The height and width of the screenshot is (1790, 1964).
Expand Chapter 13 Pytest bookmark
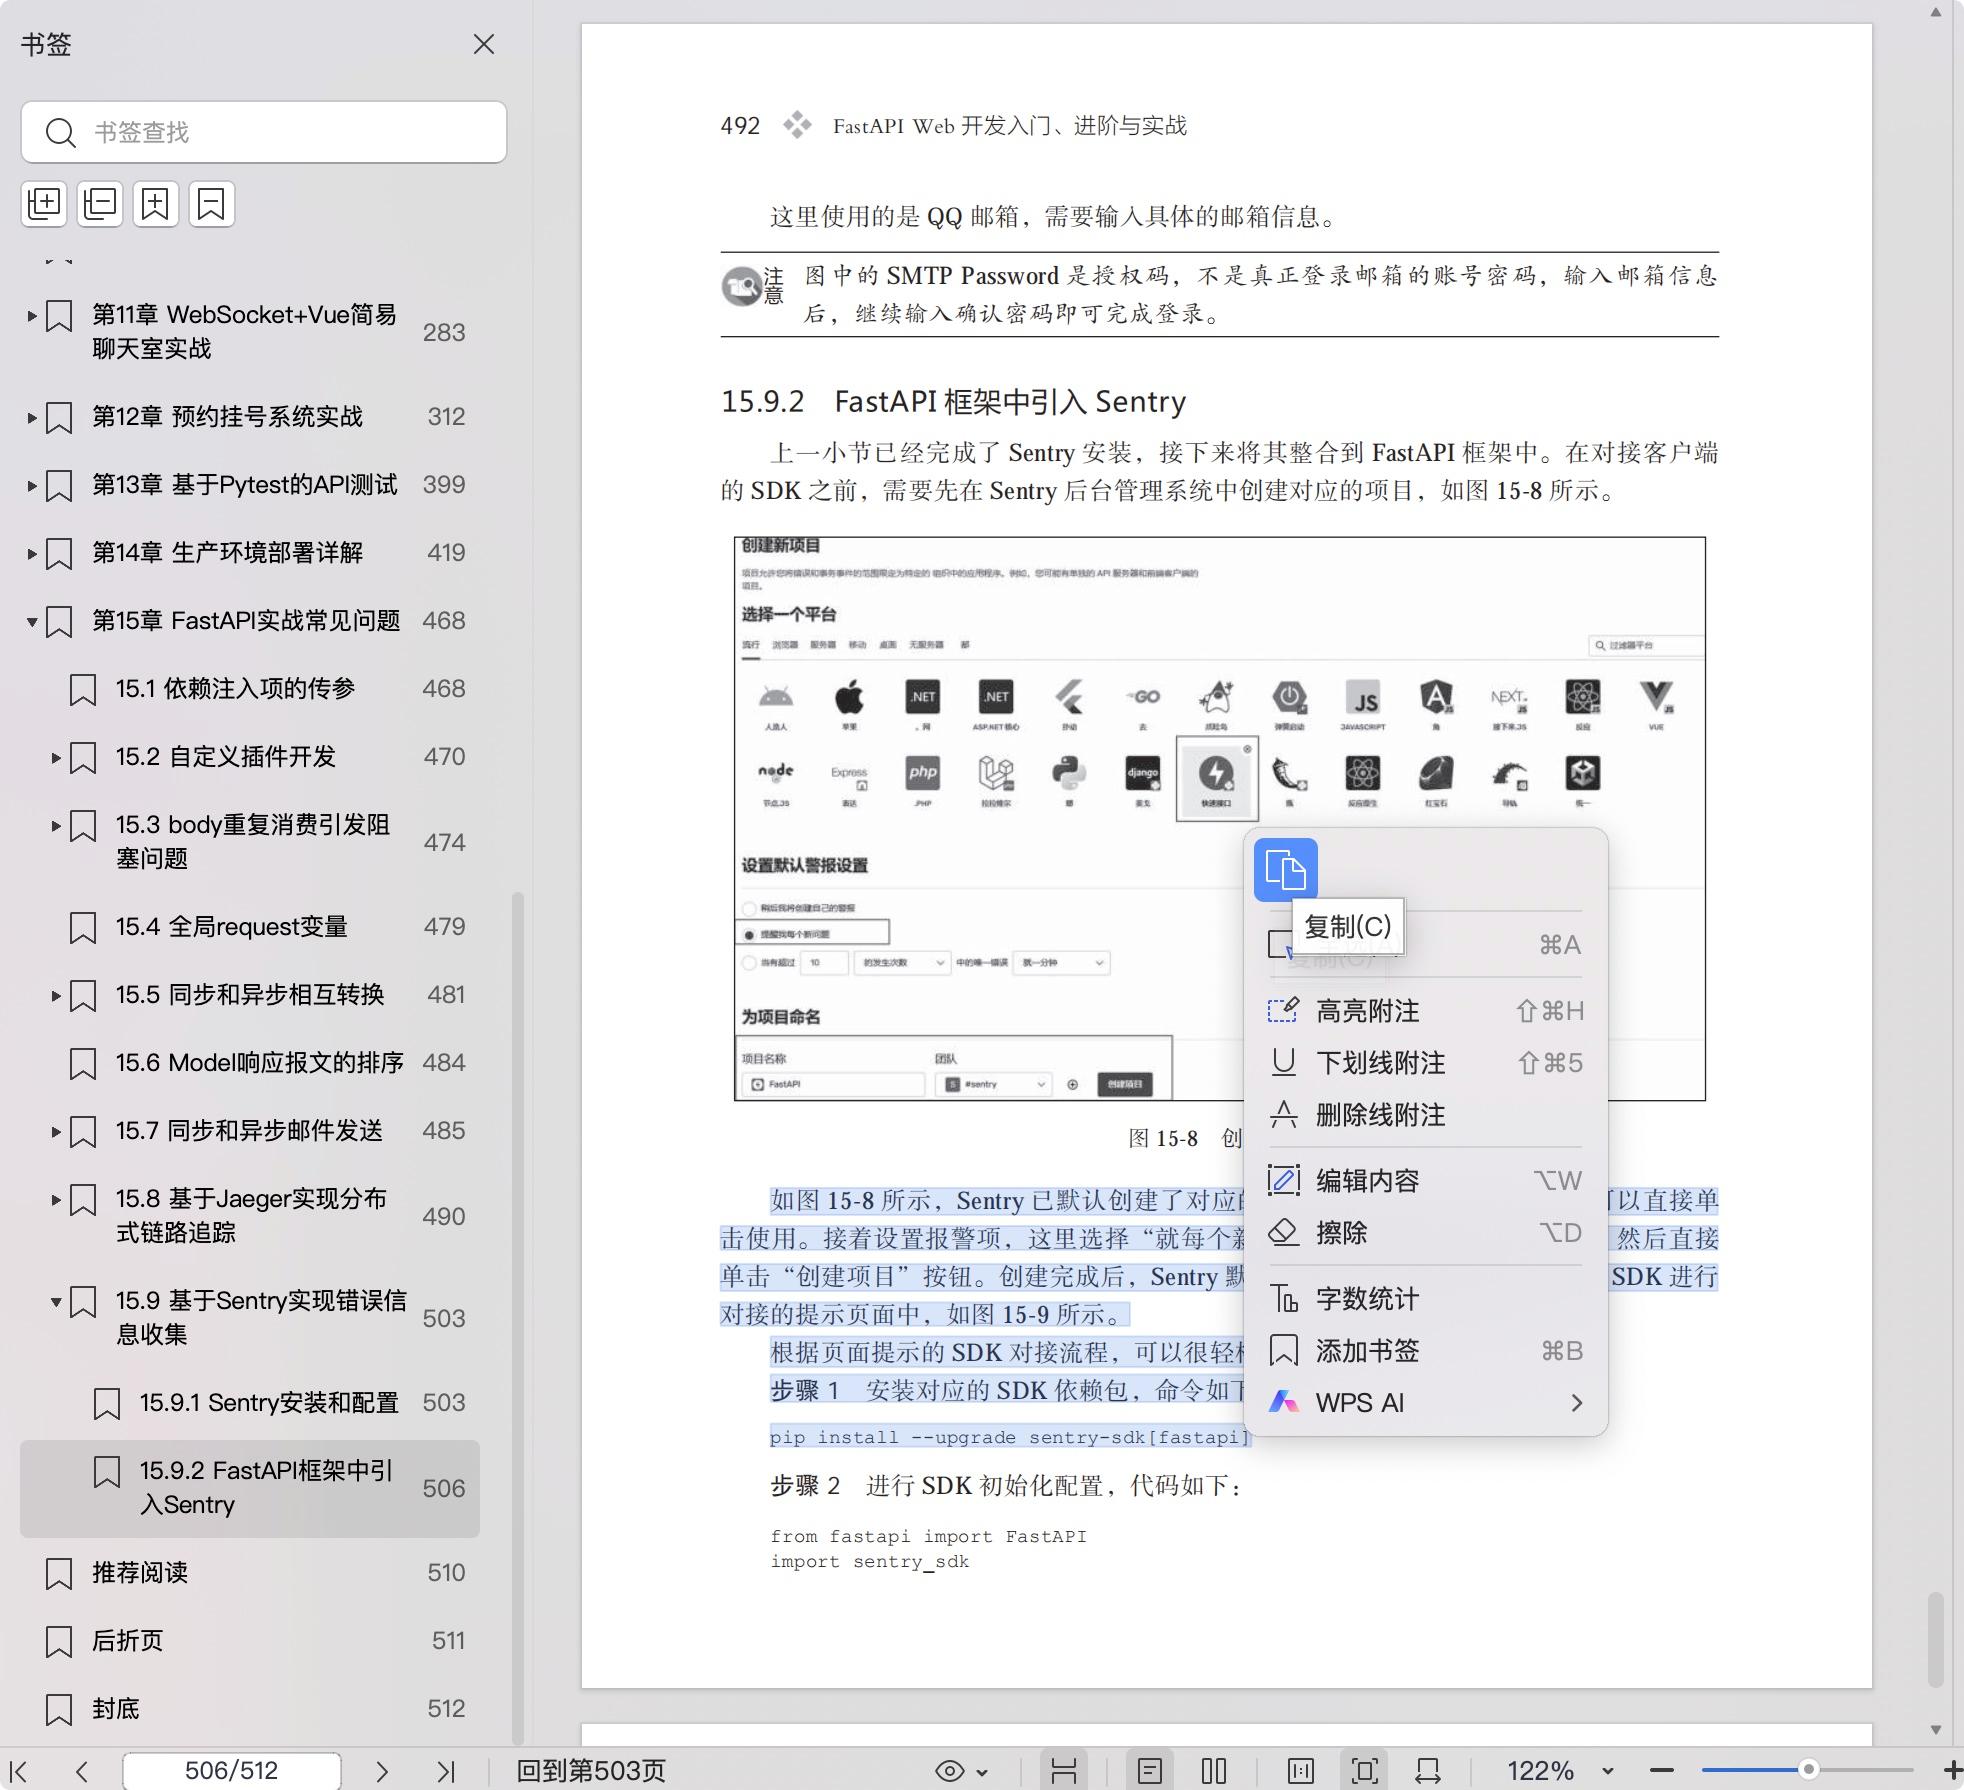pos(32,485)
